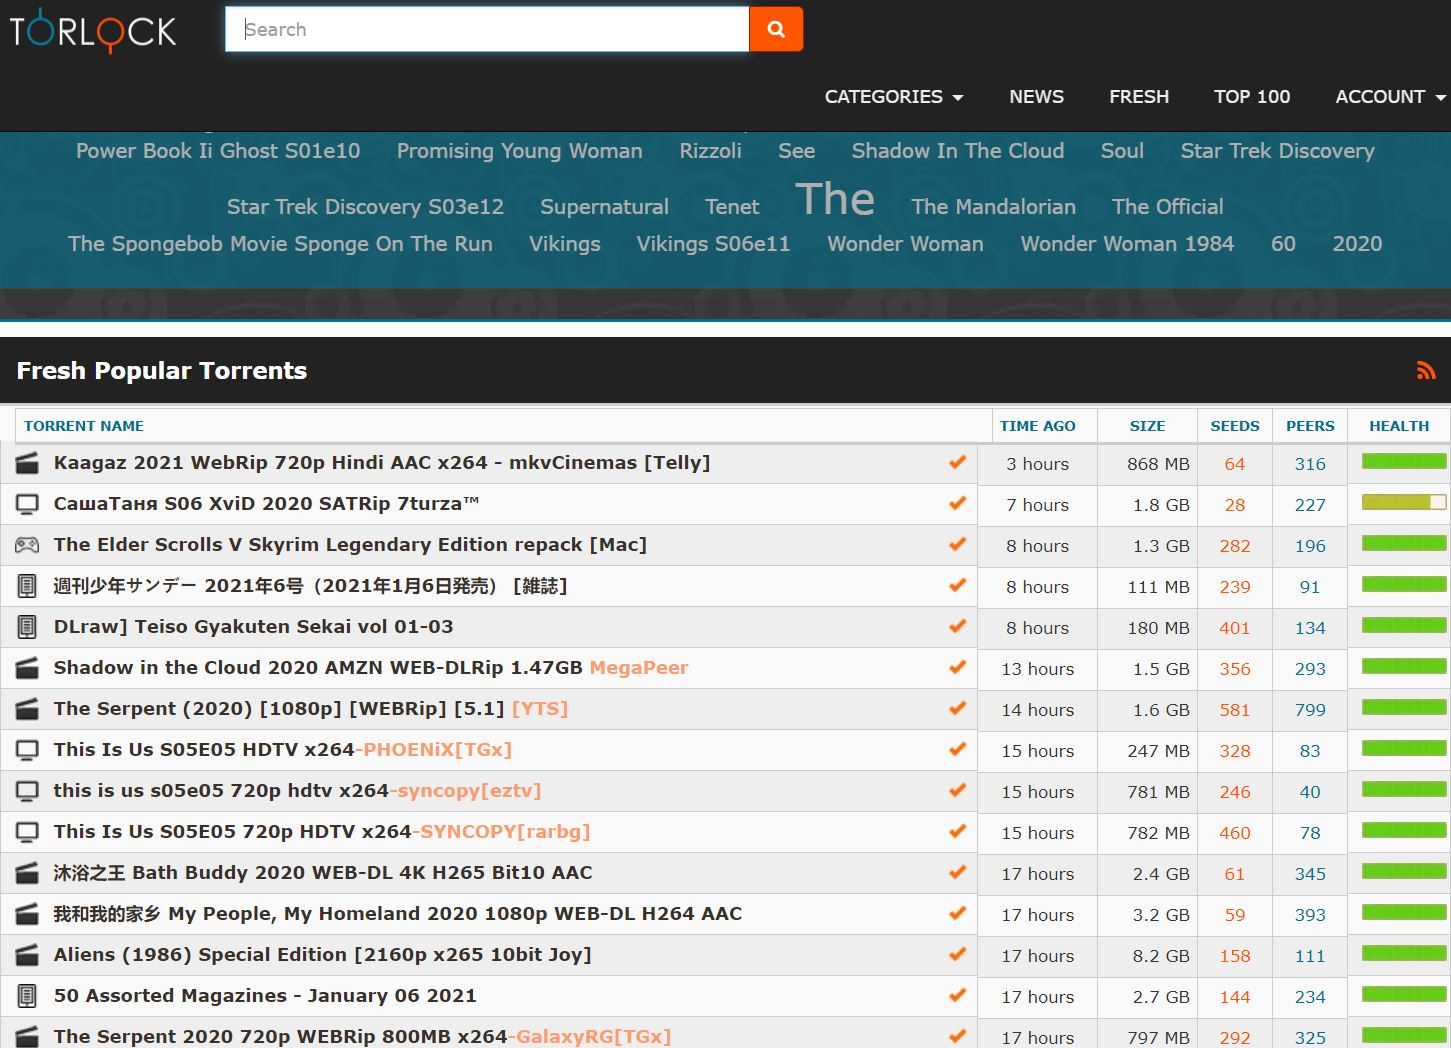Click the movie icon beside My People, My Homeland
Screen dimensions: 1451x1048
point(27,914)
